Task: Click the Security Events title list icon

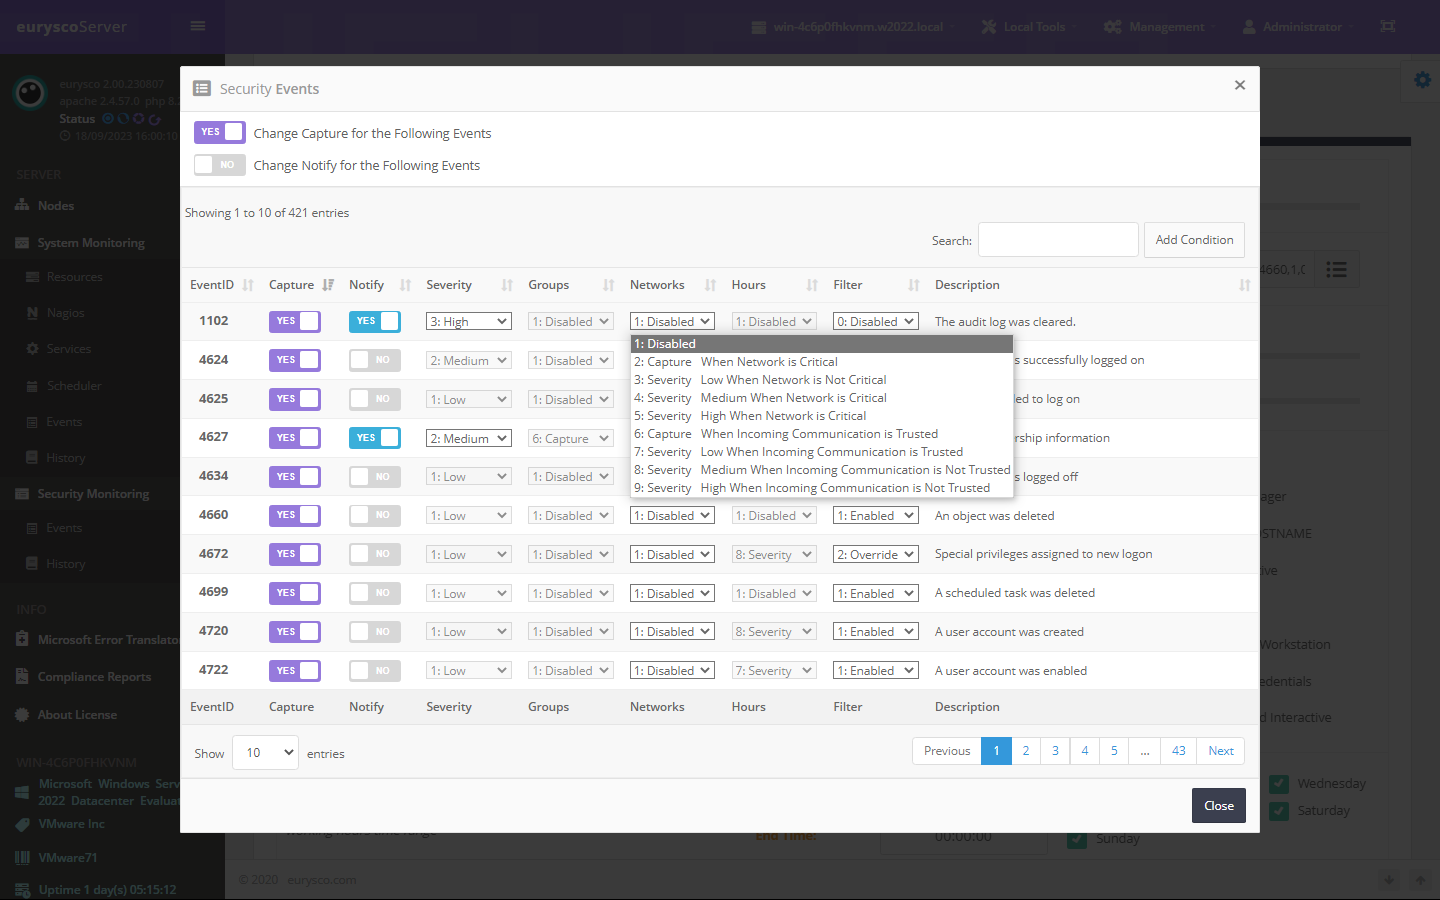Action: click(202, 89)
